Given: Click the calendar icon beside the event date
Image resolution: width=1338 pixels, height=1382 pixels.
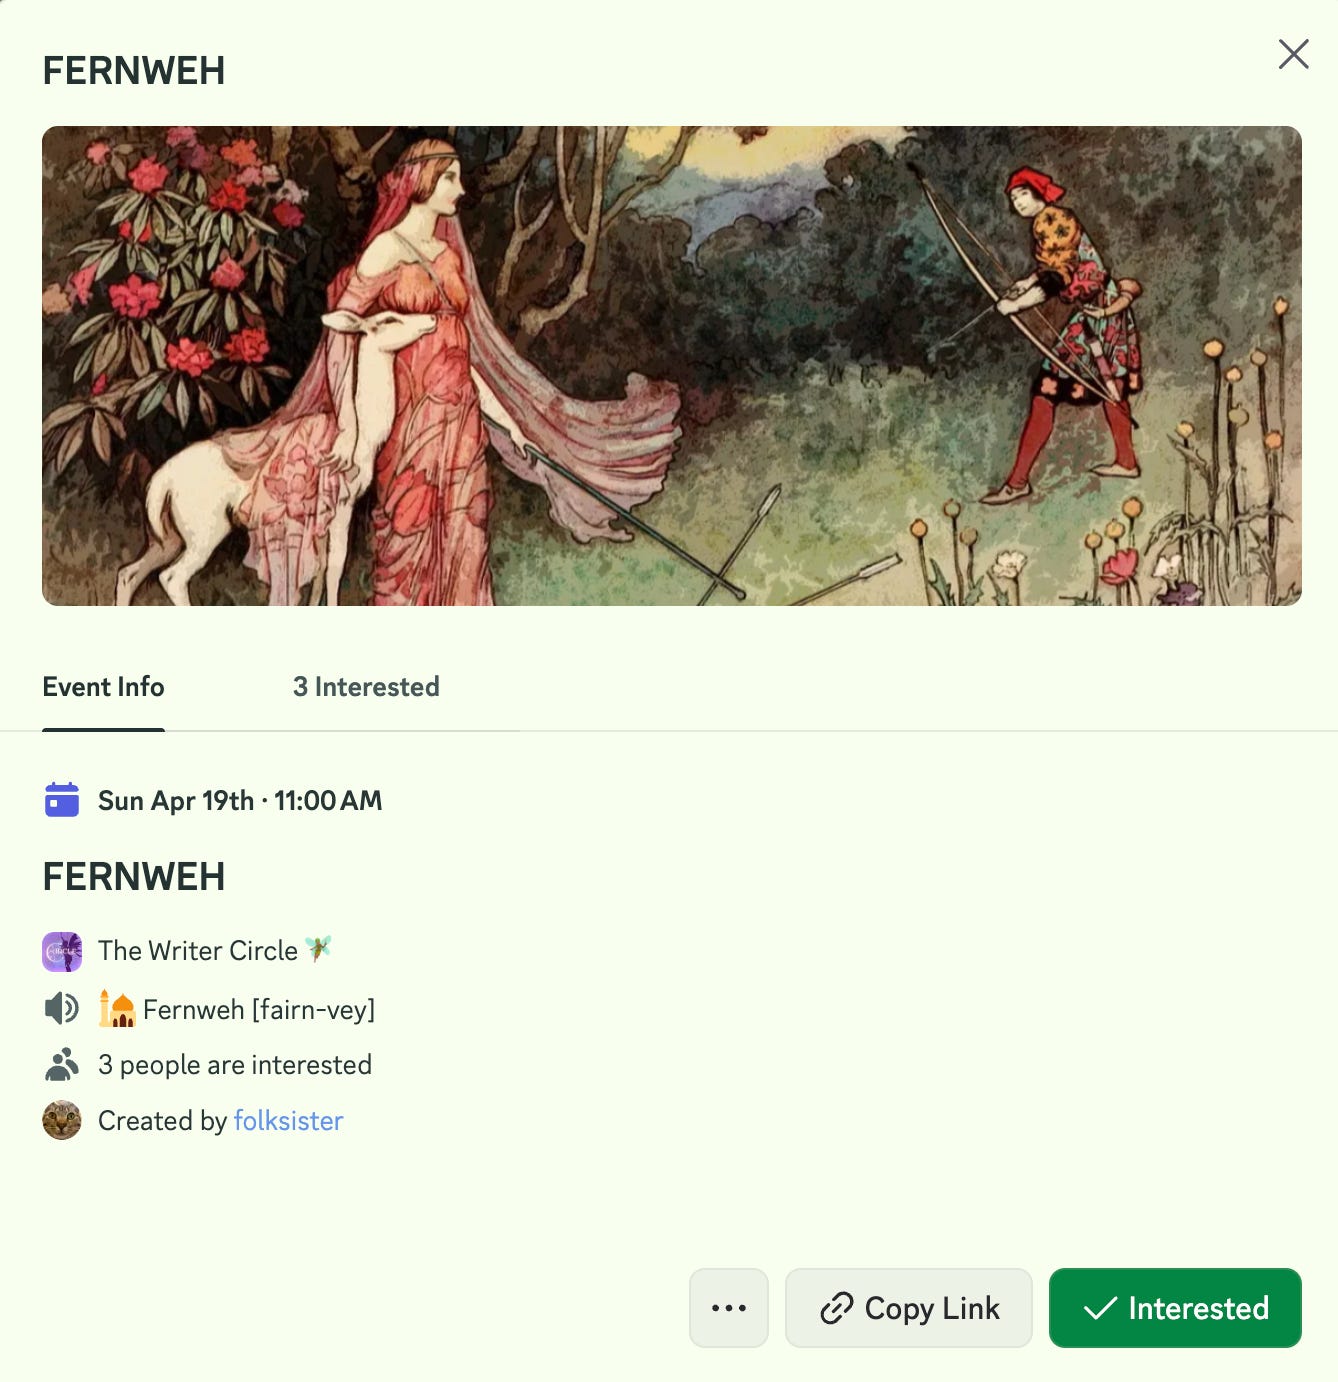Looking at the screenshot, I should tap(62, 800).
